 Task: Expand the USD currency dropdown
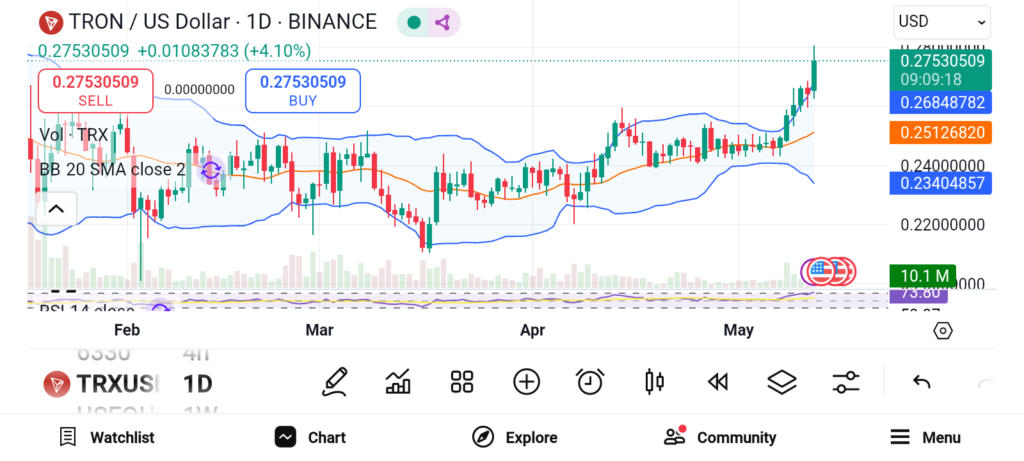[x=942, y=21]
